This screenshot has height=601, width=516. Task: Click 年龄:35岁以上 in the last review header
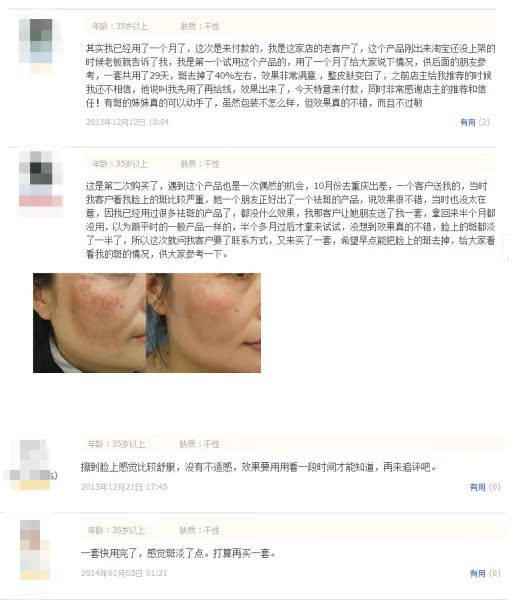pyautogui.click(x=117, y=530)
